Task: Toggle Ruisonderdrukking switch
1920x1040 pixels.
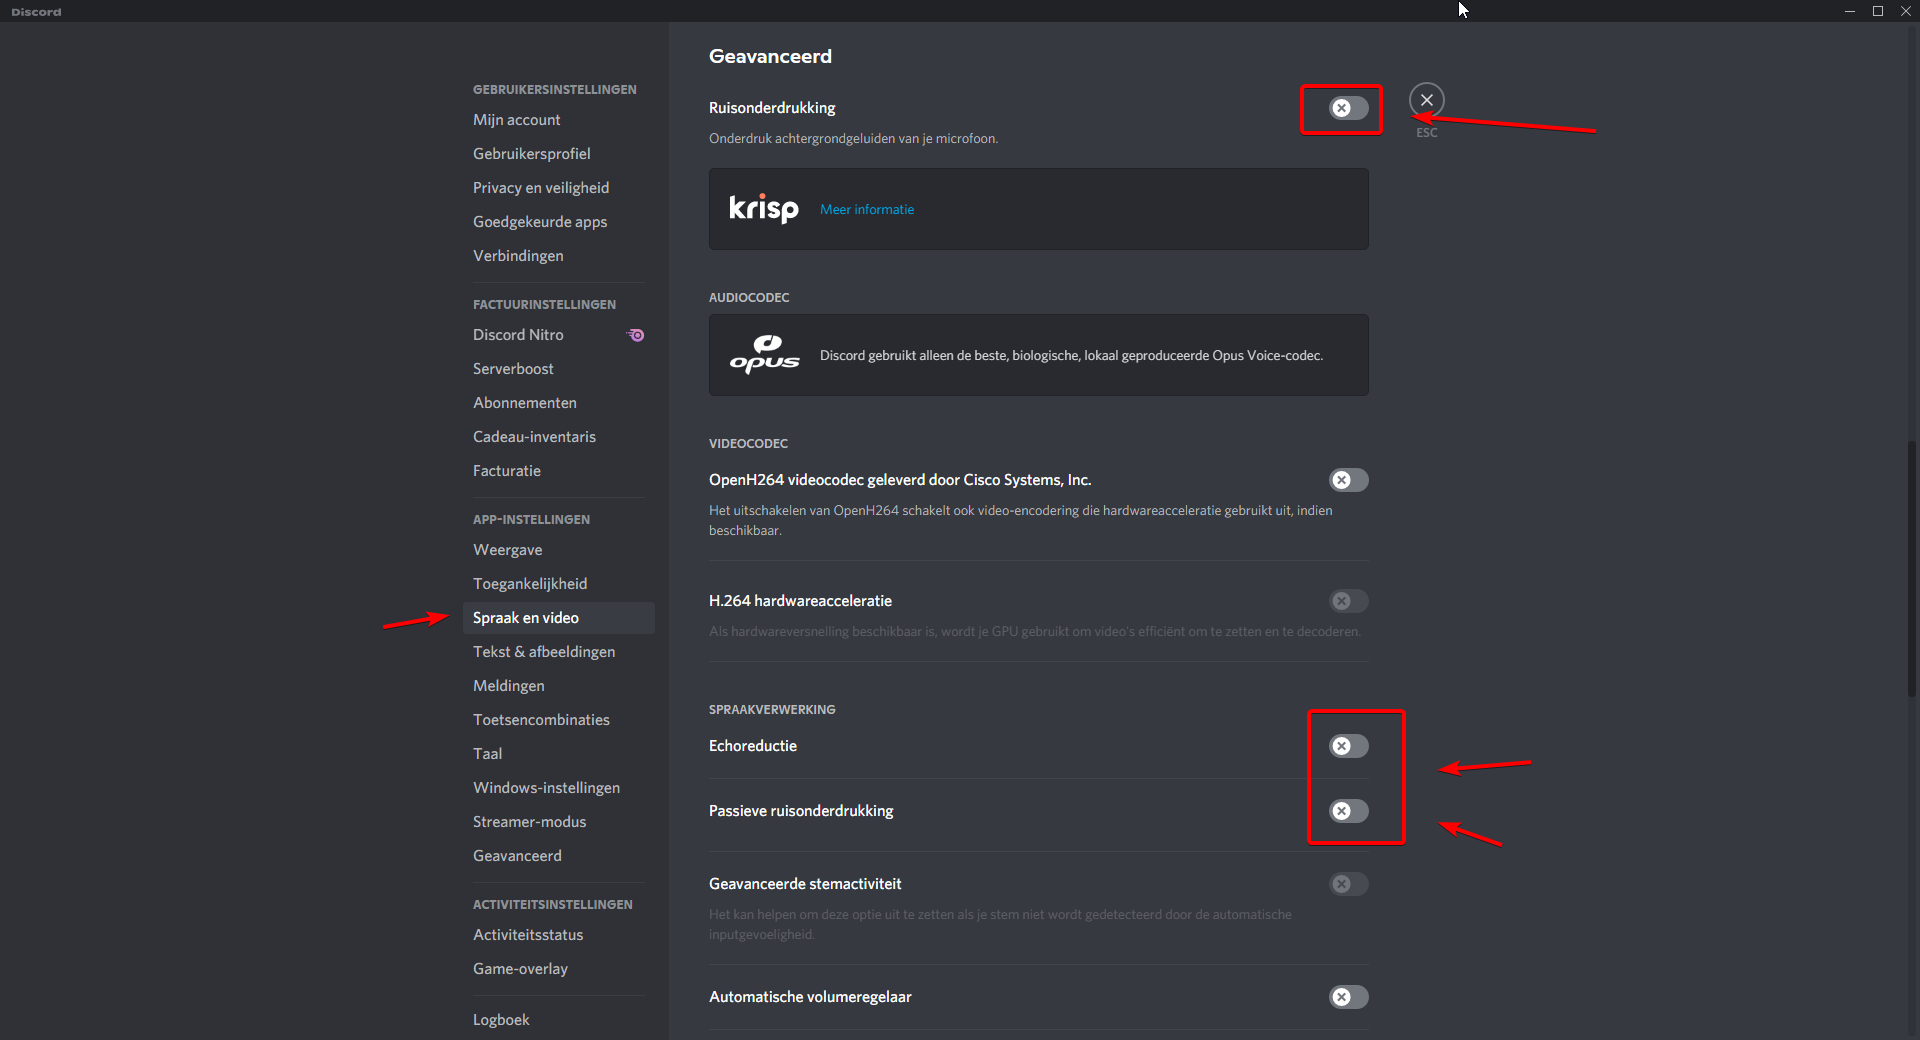Action: 1348,108
